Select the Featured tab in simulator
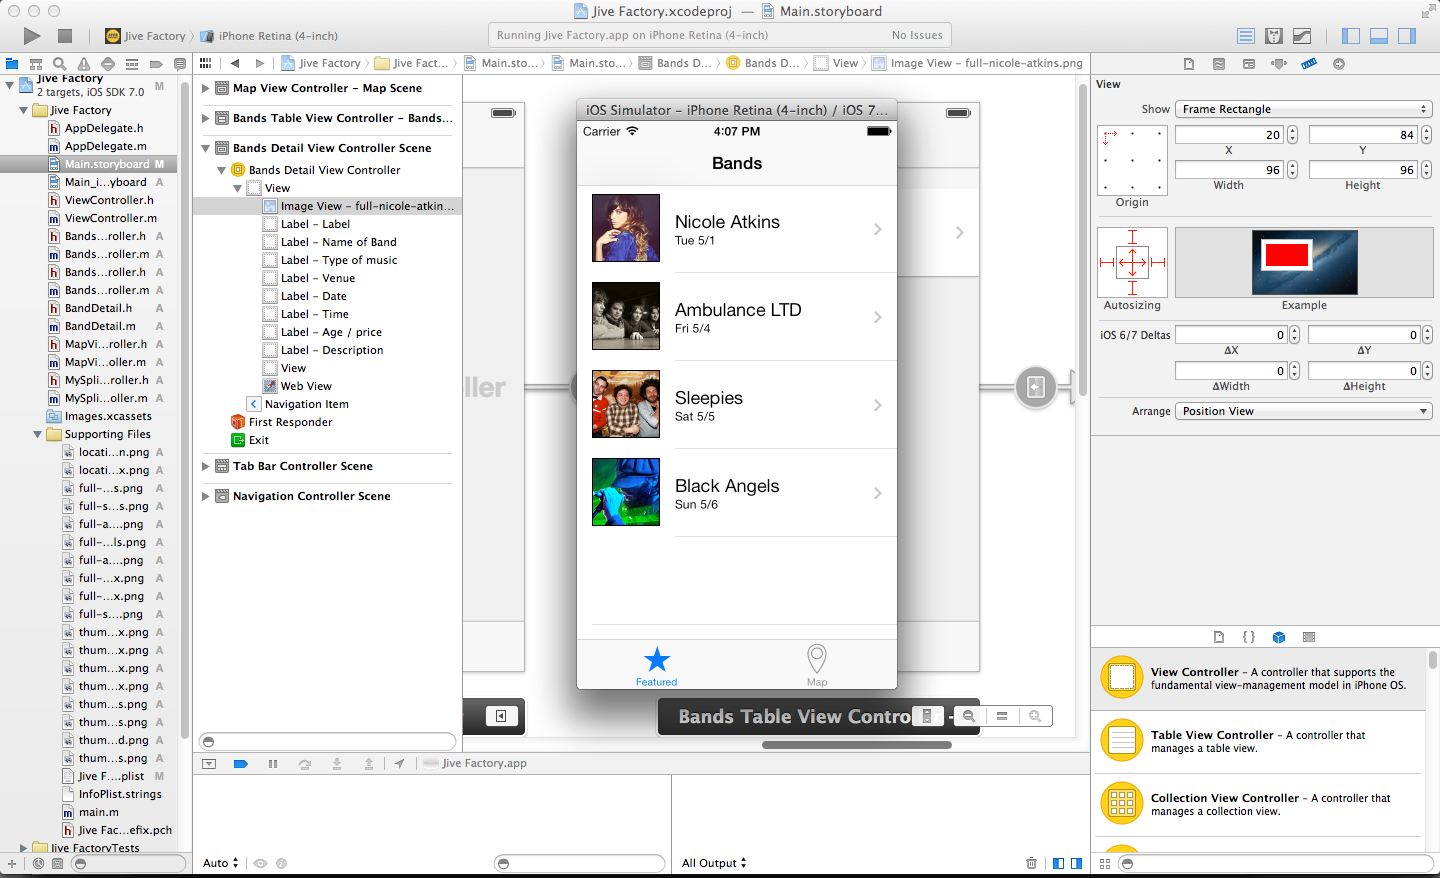1440x878 pixels. click(657, 665)
